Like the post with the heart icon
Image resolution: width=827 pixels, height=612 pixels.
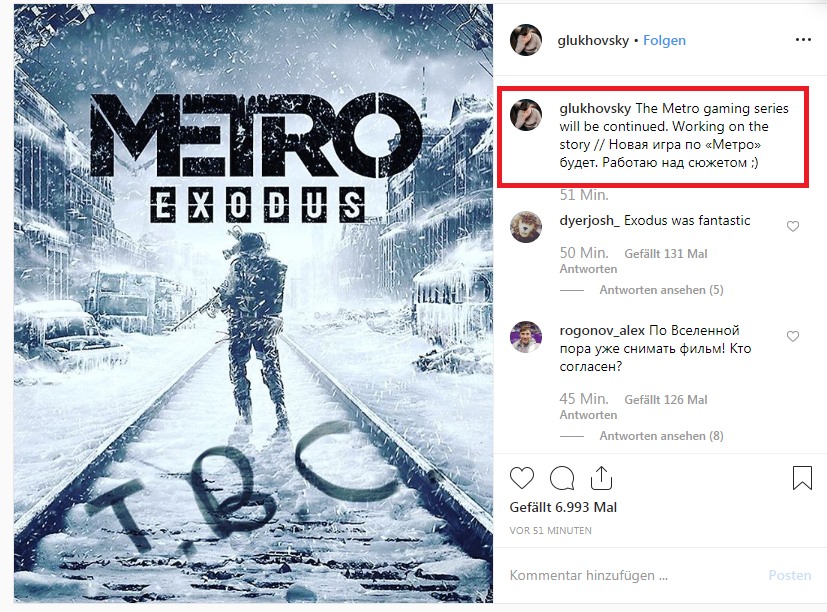click(x=522, y=479)
